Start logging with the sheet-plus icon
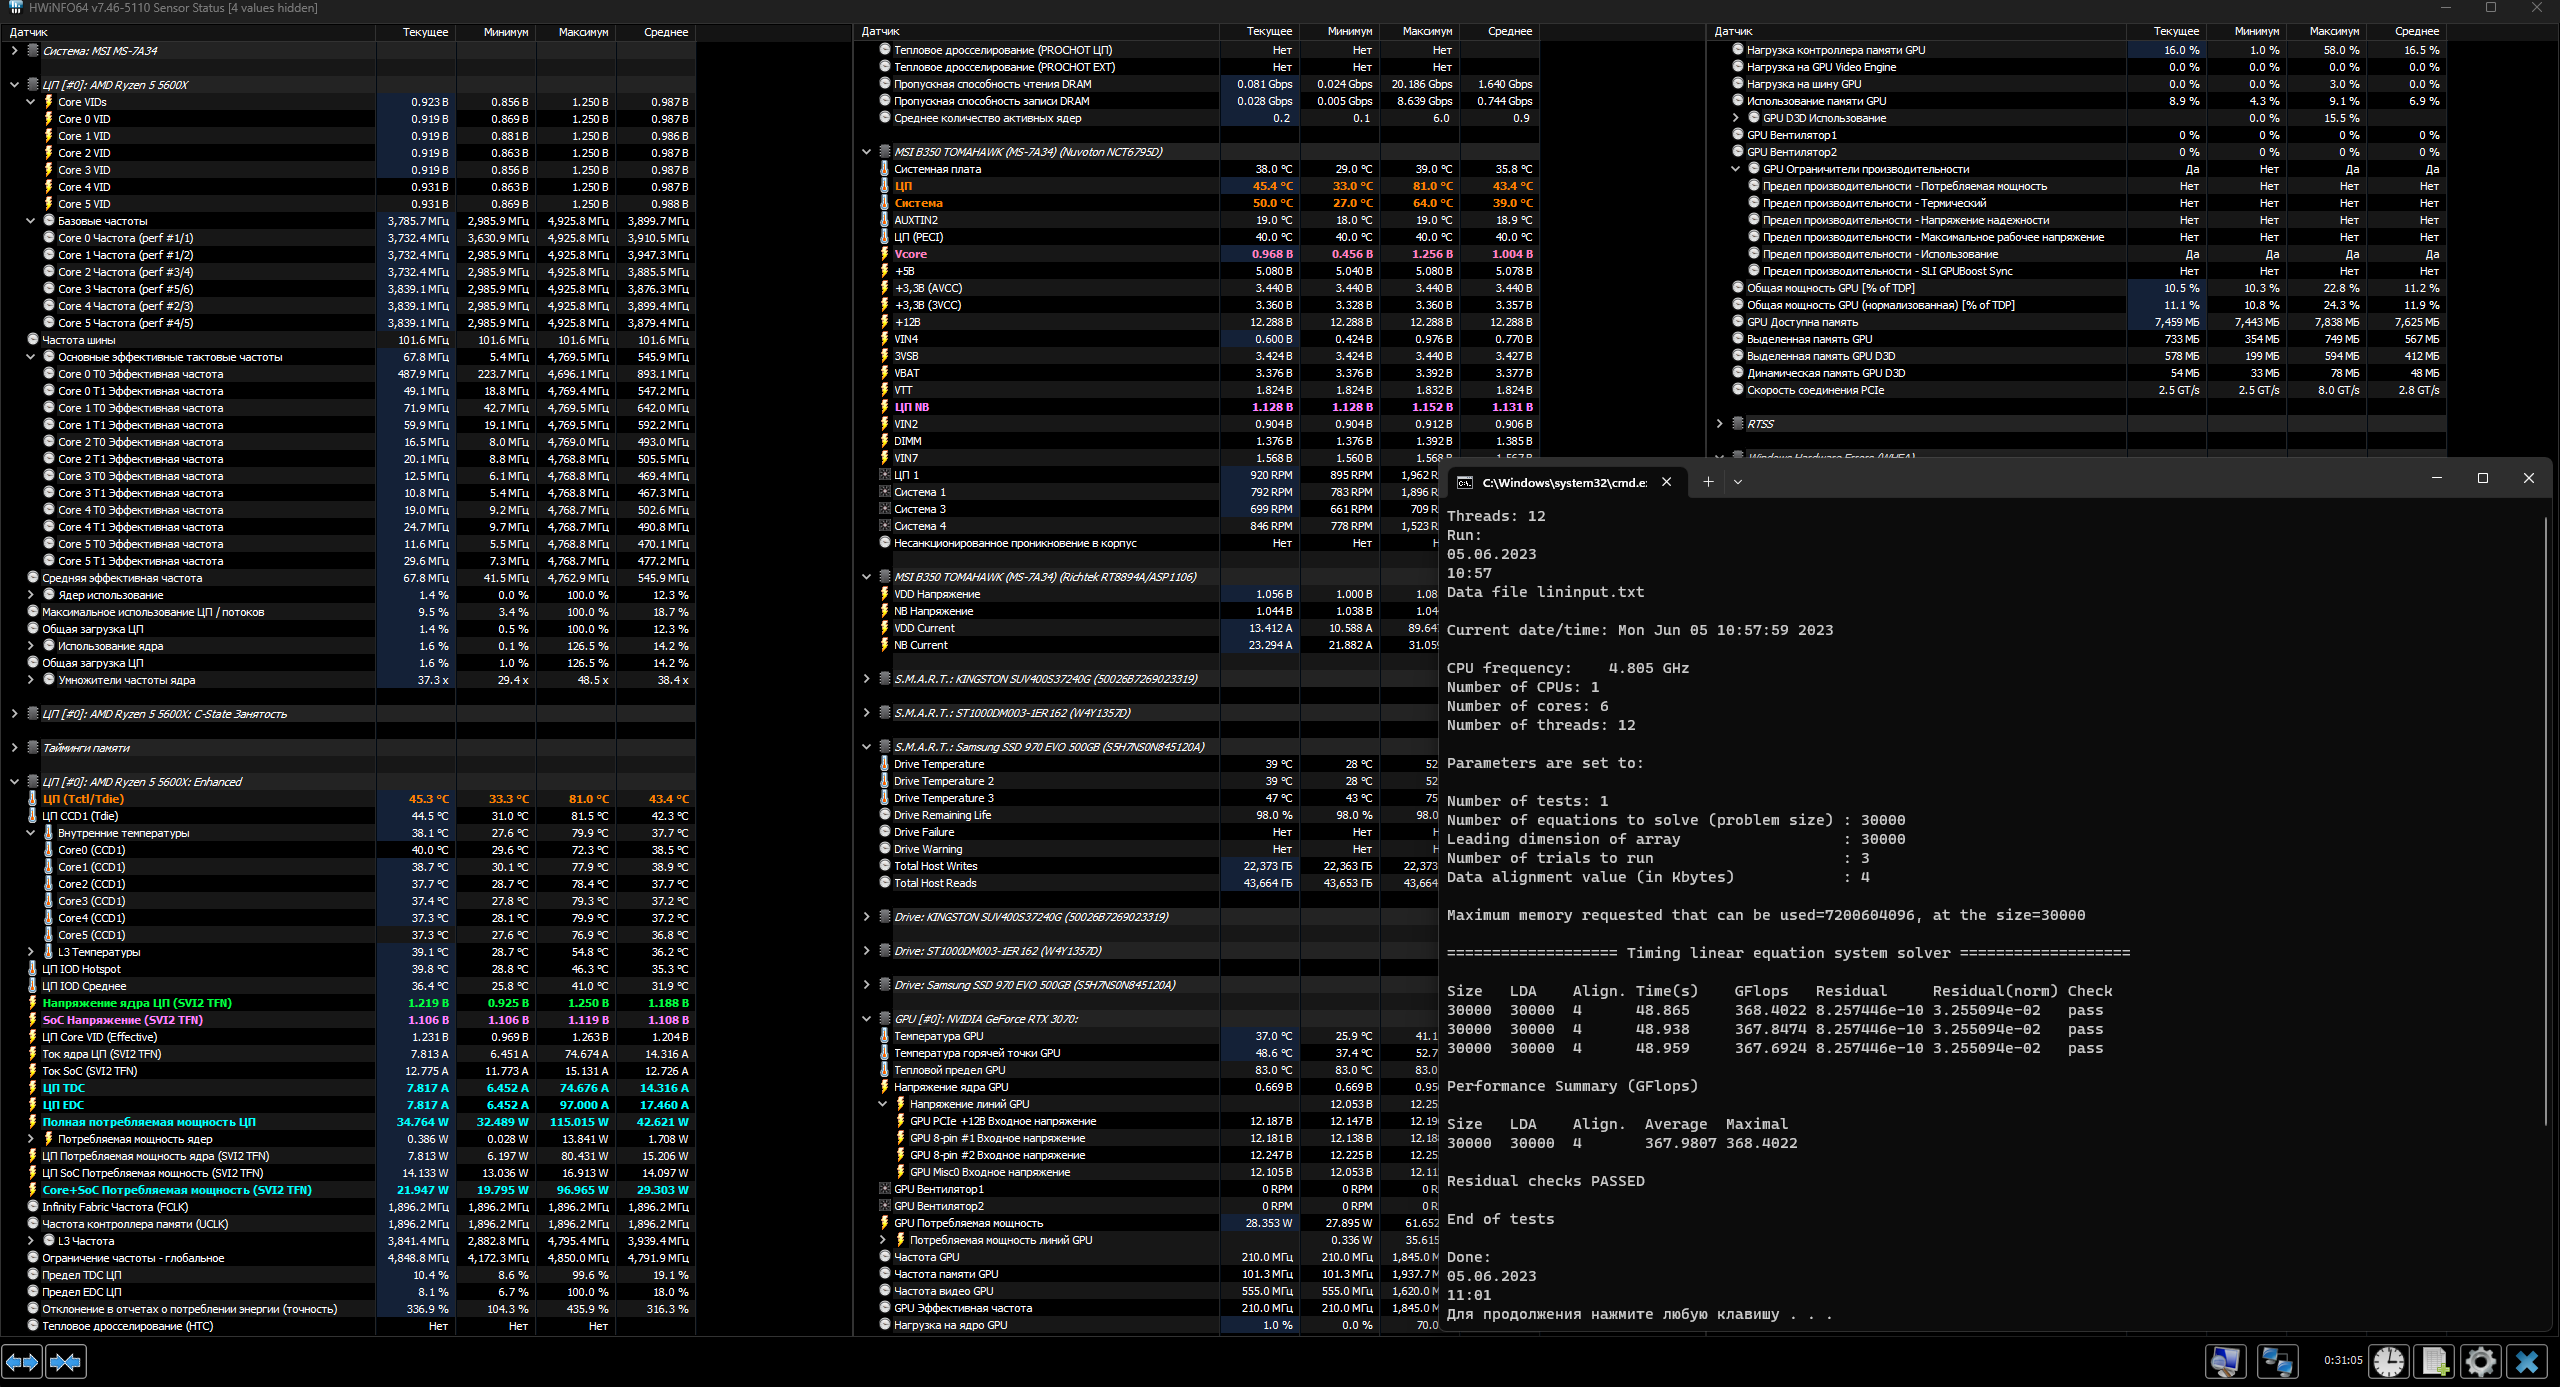 (2435, 1362)
